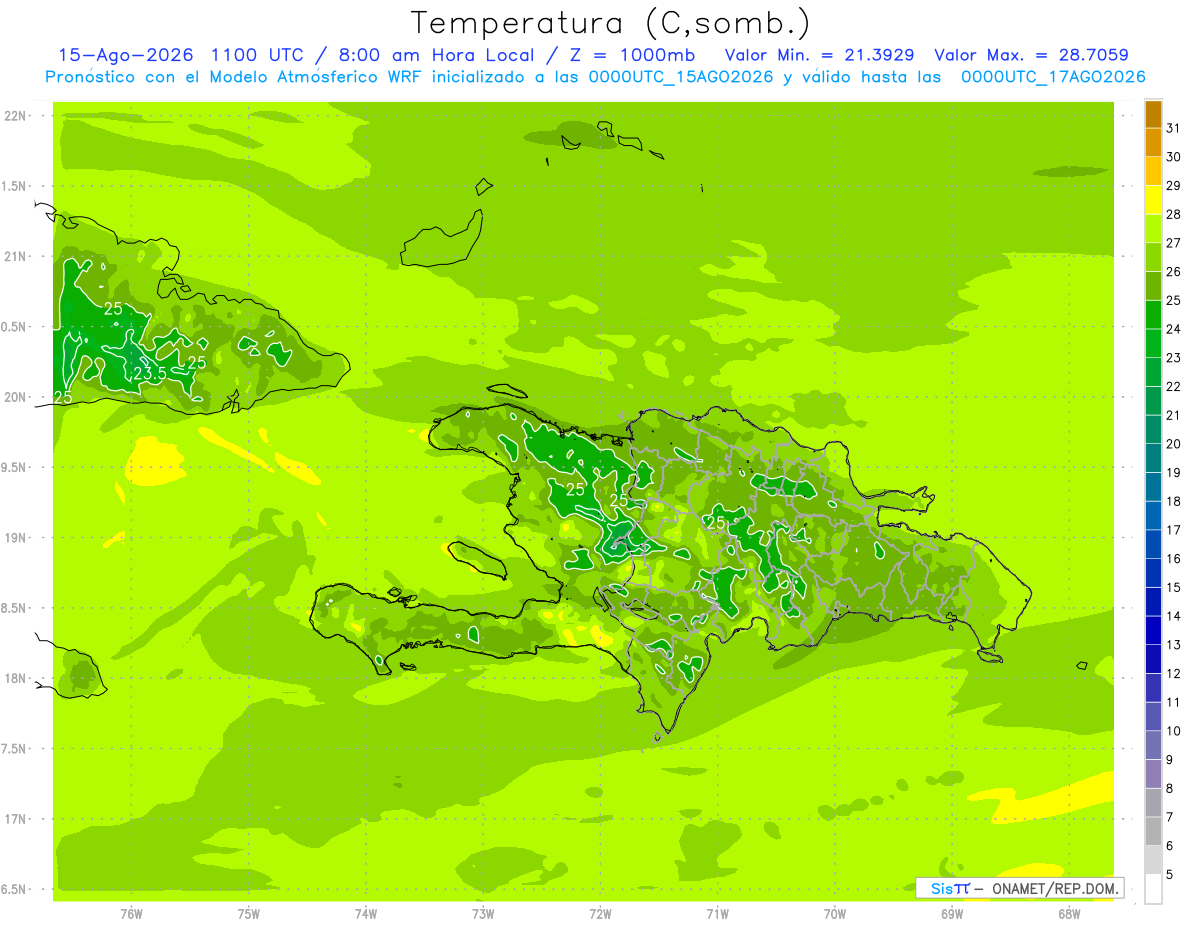Image resolution: width=1200 pixels, height=927 pixels.
Task: Click the '21N' latitude axis label
Action: (16, 257)
